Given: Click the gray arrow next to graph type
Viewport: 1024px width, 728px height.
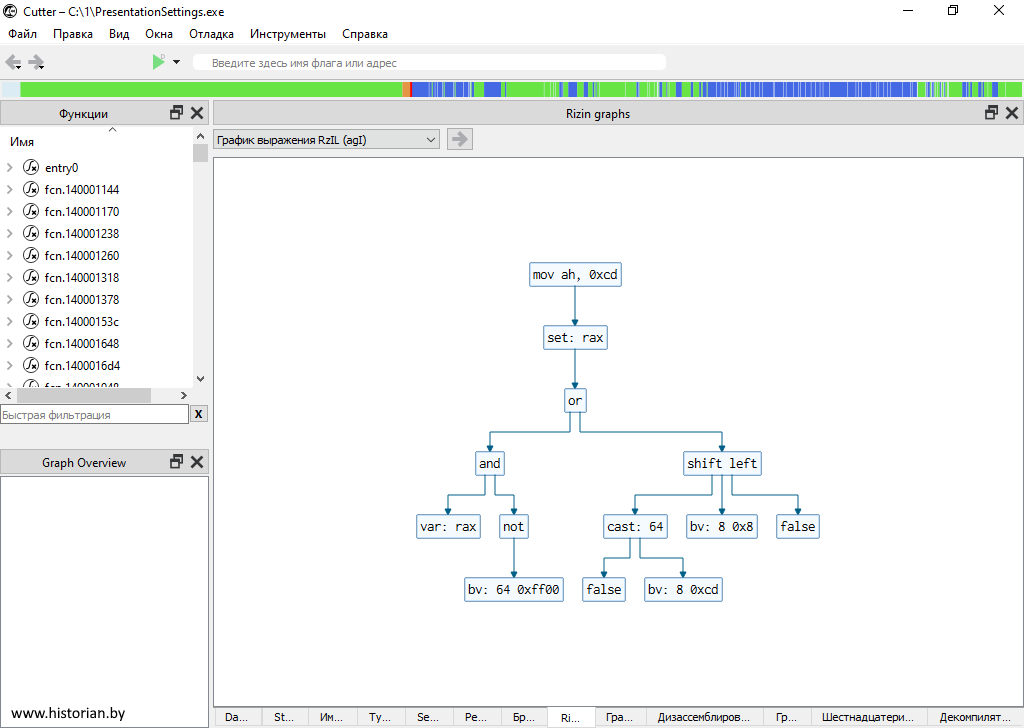Looking at the screenshot, I should point(460,139).
